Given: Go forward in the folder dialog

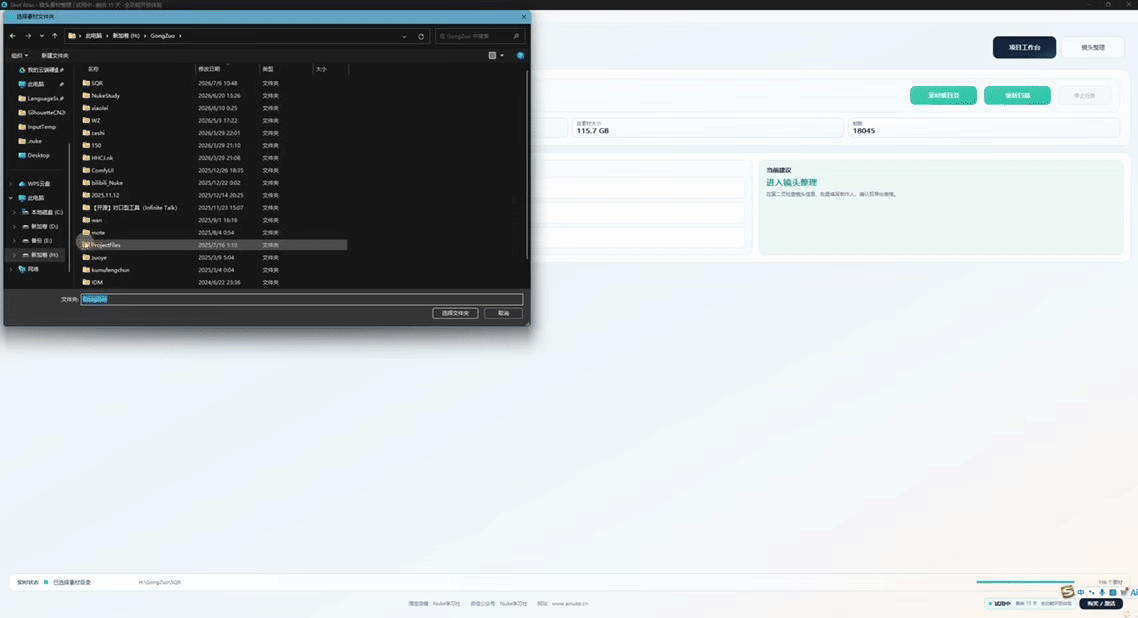Looking at the screenshot, I should (28, 36).
